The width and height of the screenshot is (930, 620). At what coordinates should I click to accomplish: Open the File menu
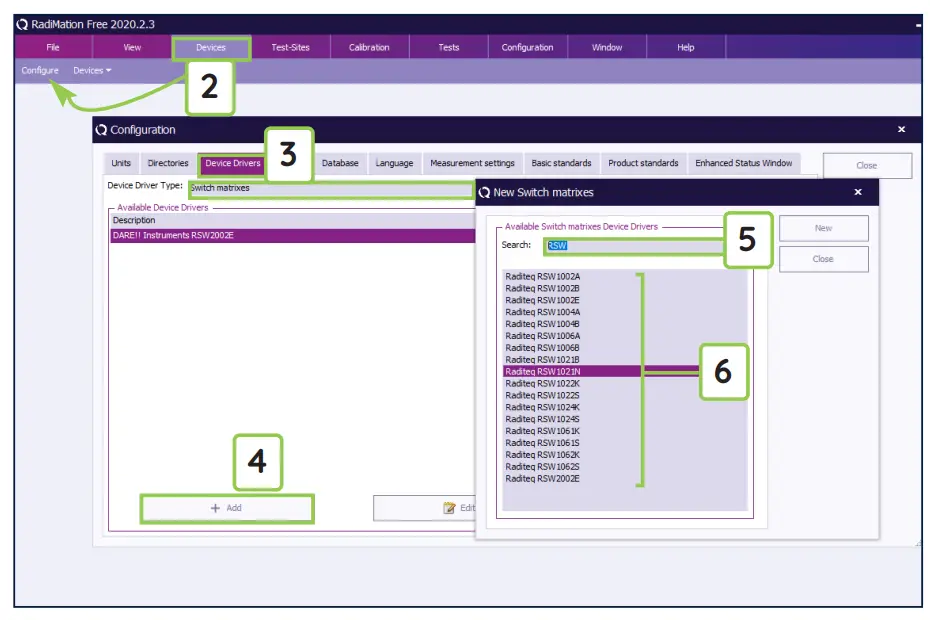(x=53, y=47)
